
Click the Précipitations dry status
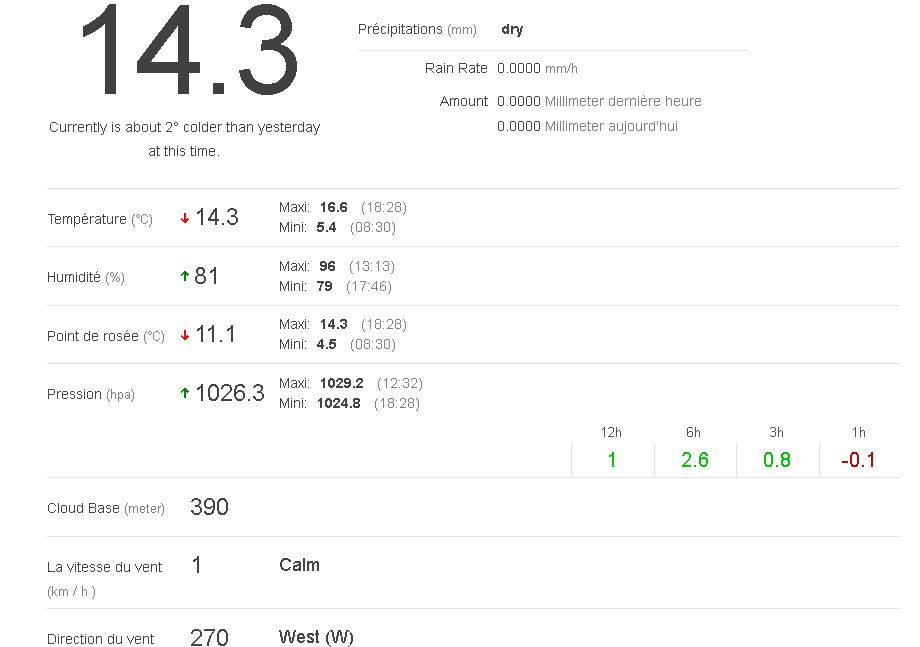[512, 30]
